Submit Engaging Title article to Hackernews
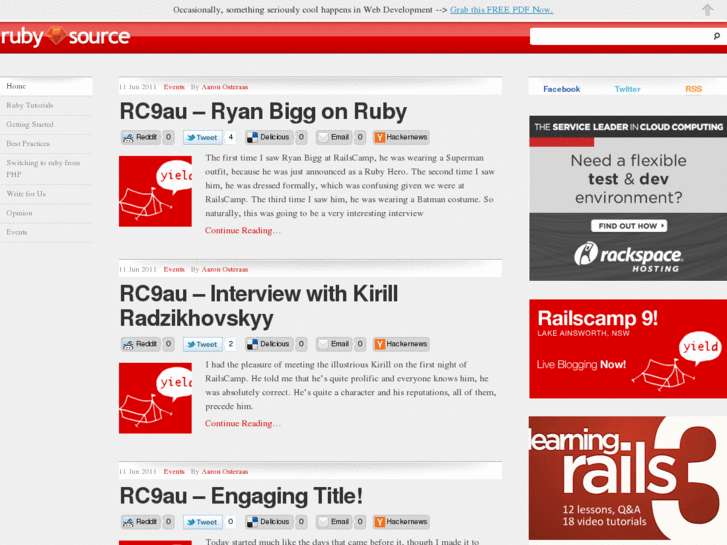The image size is (727, 545). click(402, 522)
